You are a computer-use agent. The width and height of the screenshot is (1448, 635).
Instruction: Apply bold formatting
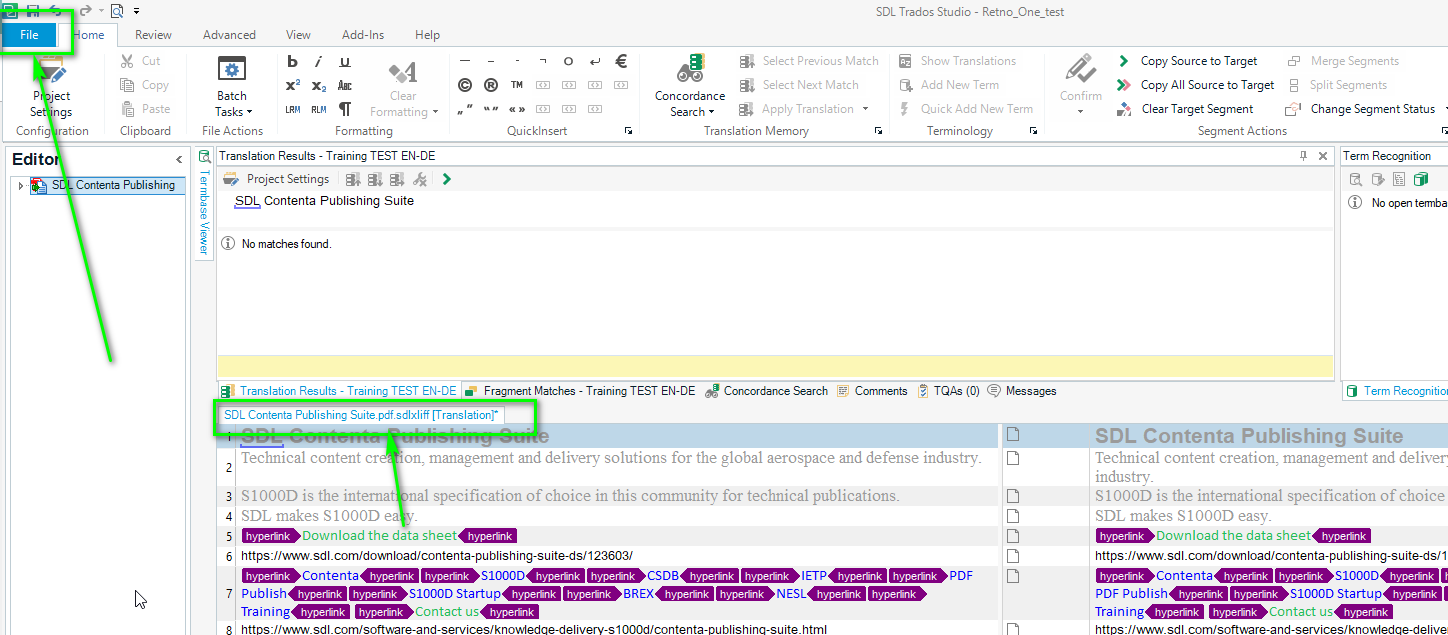coord(293,61)
